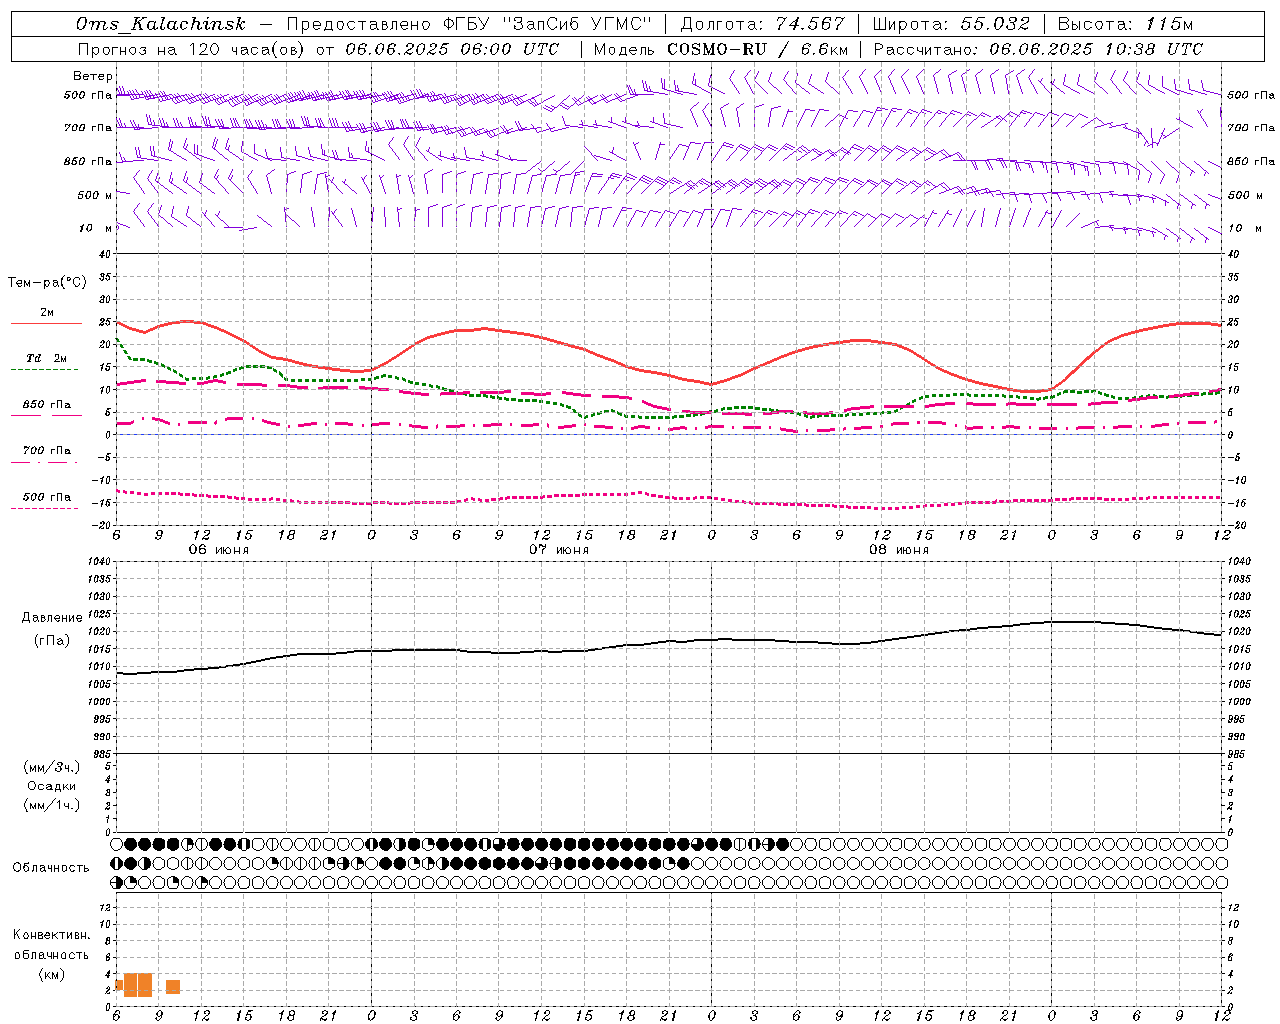Select the Осадки precipitation label

52,786
